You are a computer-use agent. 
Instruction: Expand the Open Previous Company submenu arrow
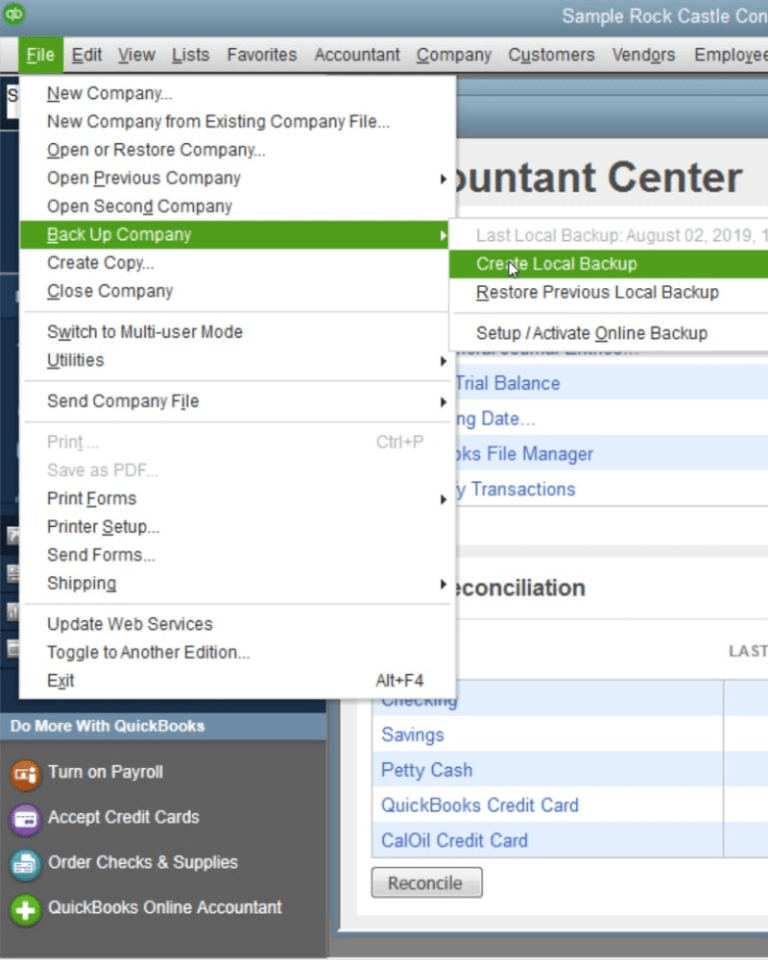point(443,179)
